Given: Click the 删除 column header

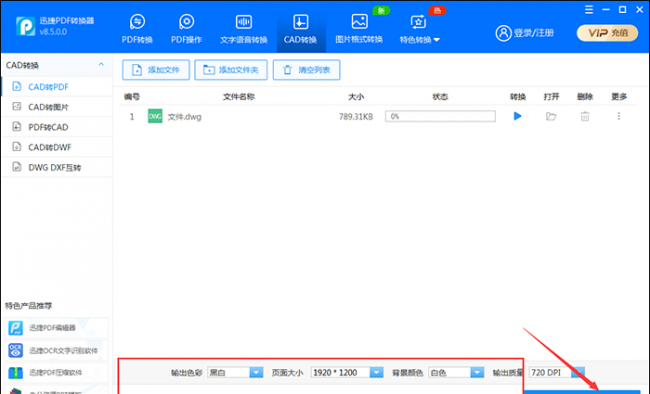Looking at the screenshot, I should point(585,97).
